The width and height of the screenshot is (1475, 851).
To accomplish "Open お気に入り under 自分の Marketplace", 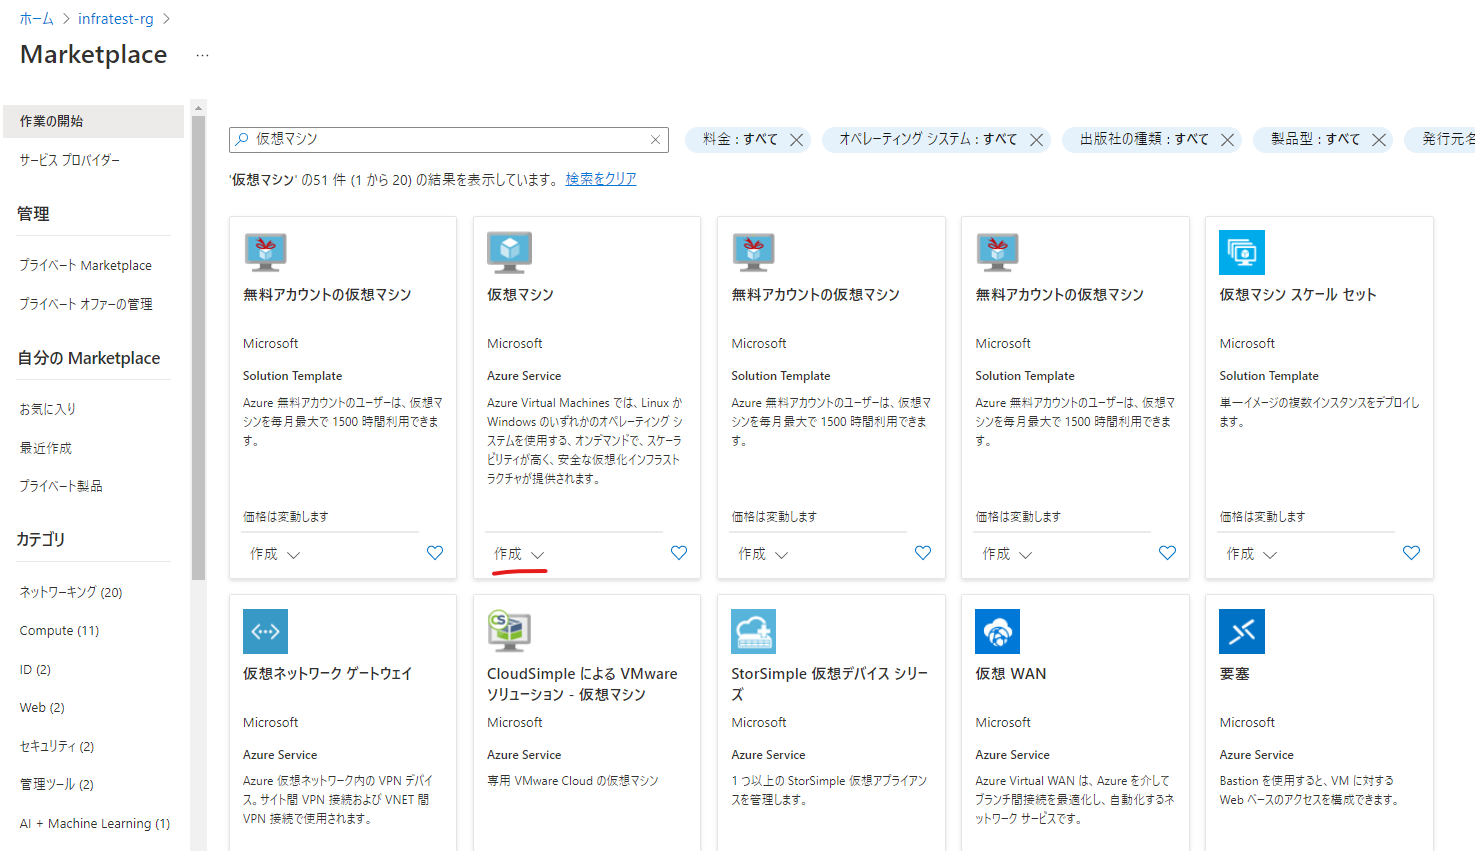I will 47,409.
